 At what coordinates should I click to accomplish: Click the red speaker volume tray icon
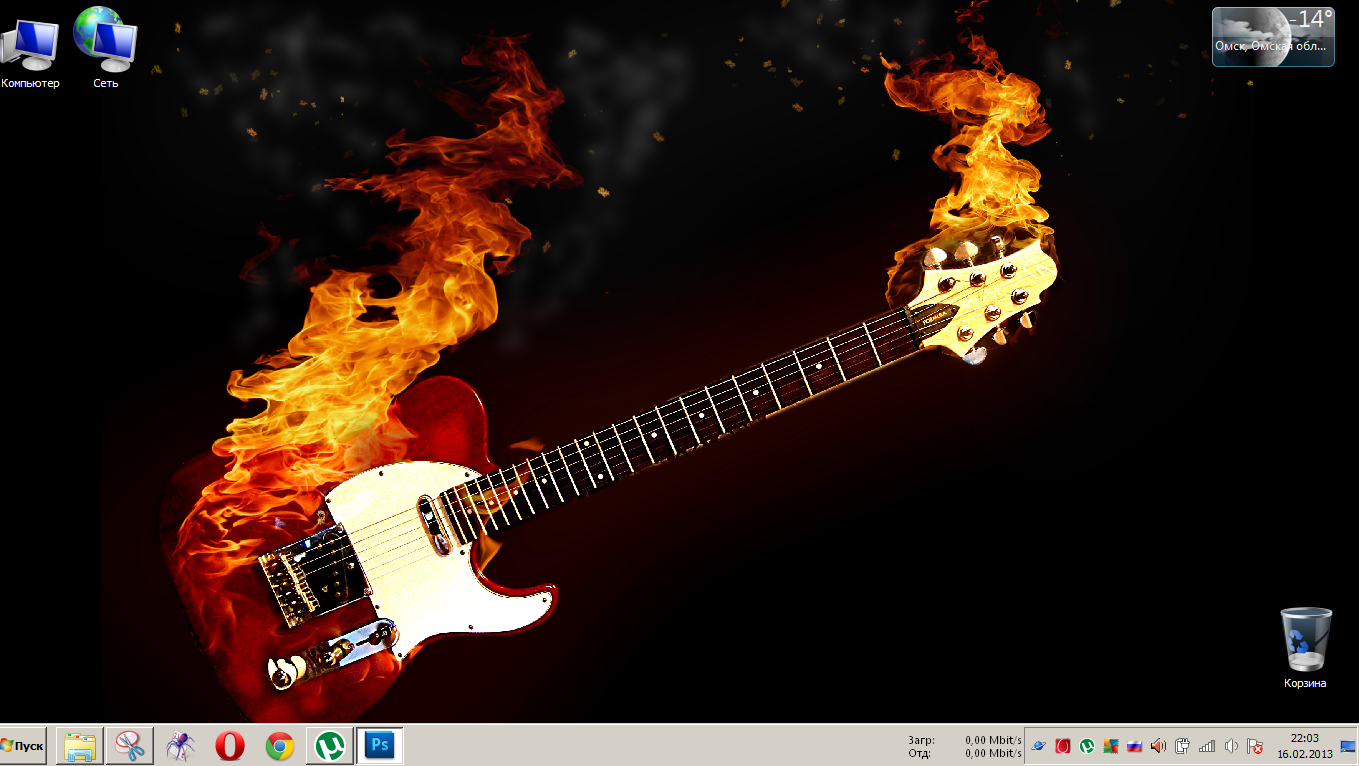click(1159, 746)
